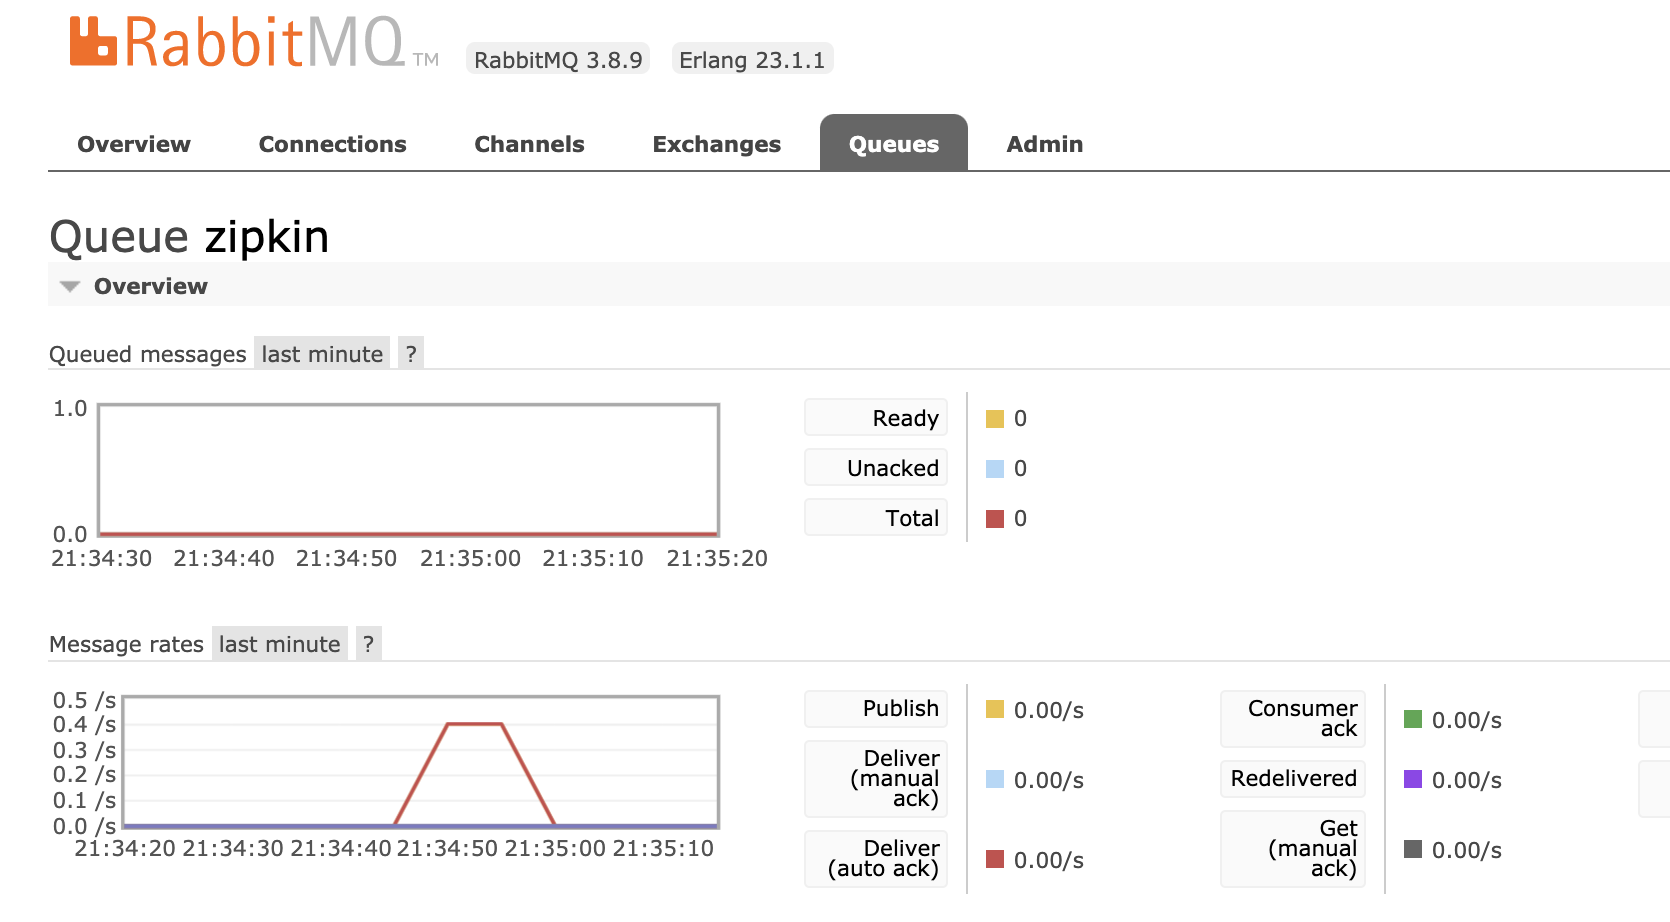
Task: Change Message rates 'last minute' range
Action: pos(280,644)
